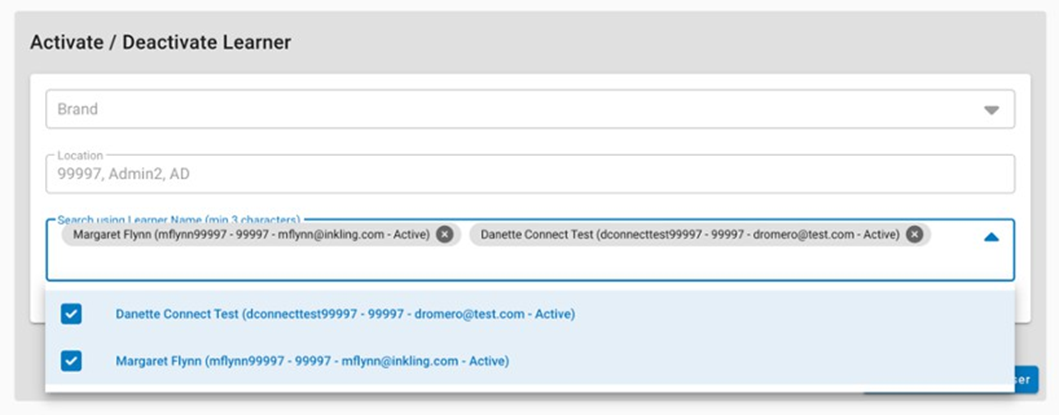Collapse the learner search dropdown arrow
Viewport: 1059px width, 415px height.
[x=991, y=238]
